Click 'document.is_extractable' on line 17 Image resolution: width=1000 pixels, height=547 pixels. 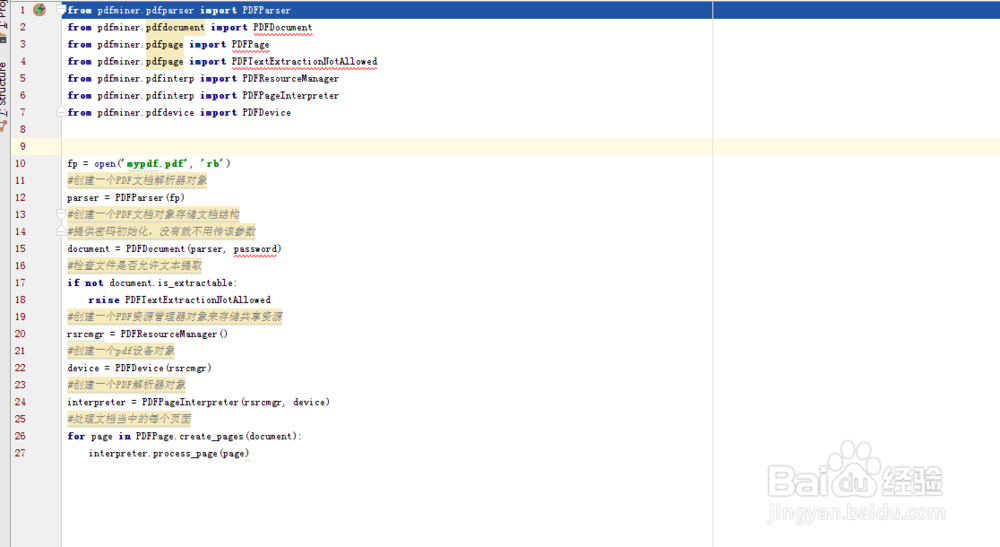point(171,282)
